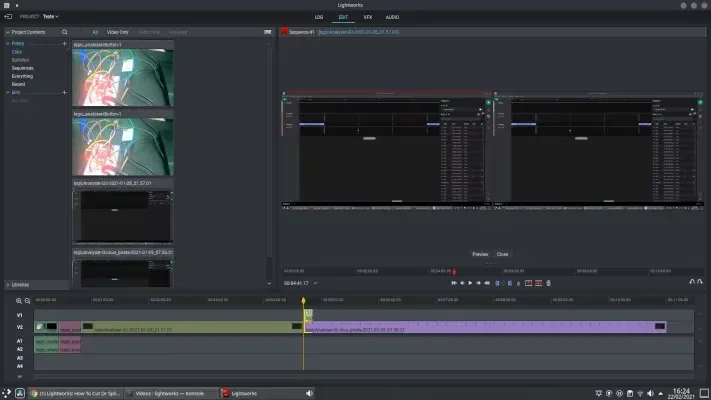The image size is (711, 400).
Task: Undo the last edit in the viewer
Action: click(692, 282)
